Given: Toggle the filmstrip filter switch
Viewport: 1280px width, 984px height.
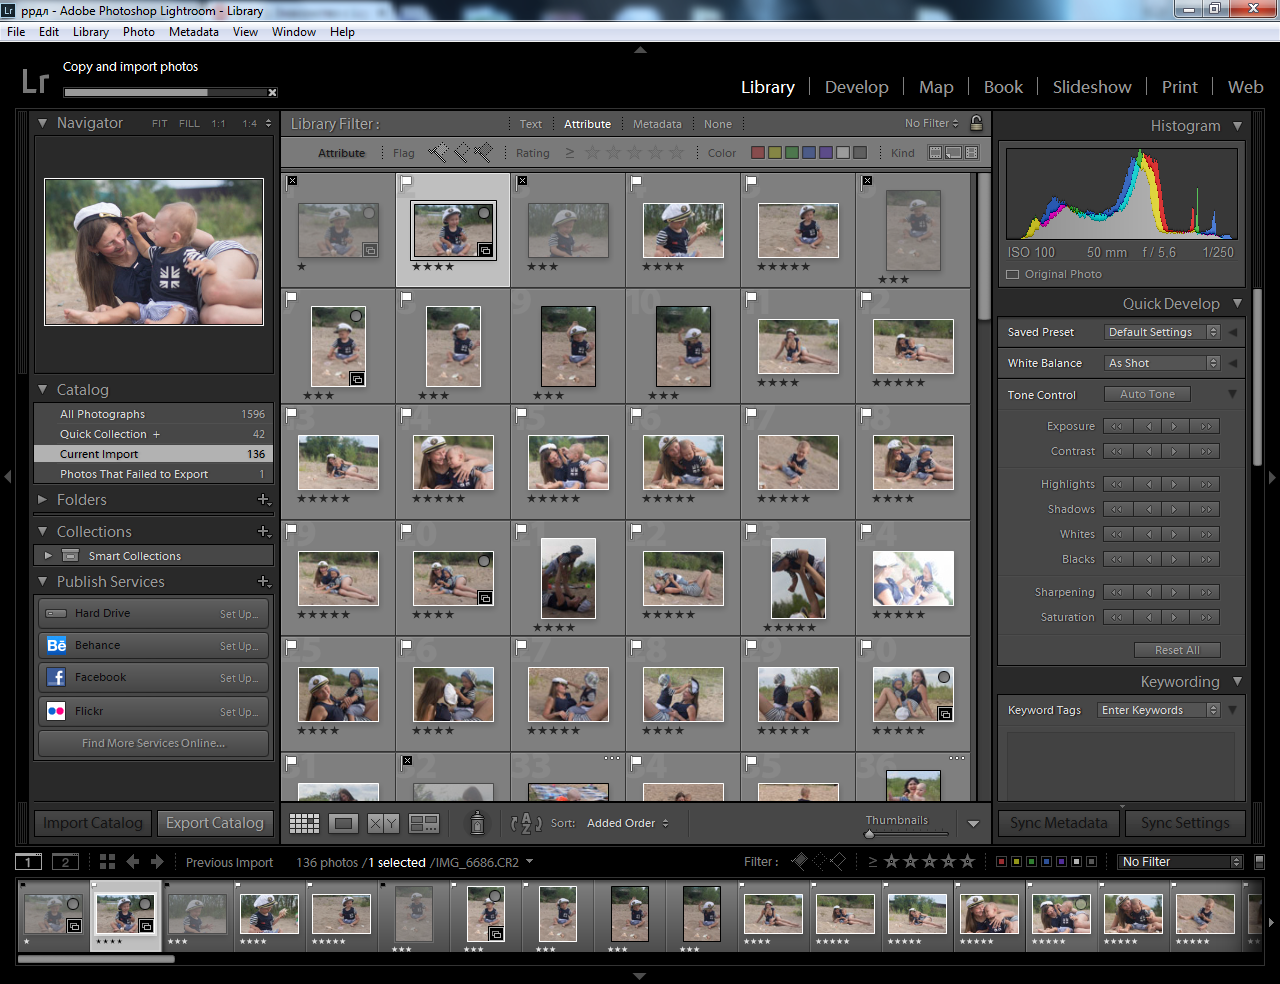Looking at the screenshot, I should 1259,862.
